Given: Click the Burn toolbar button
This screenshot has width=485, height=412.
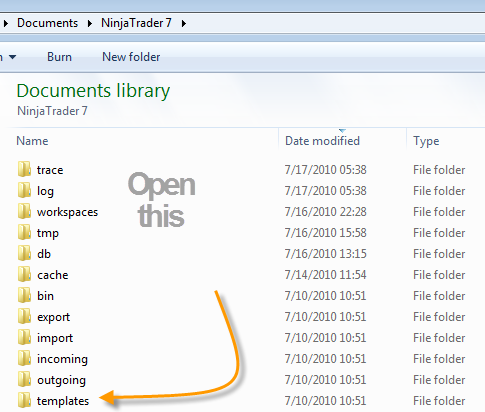Looking at the screenshot, I should tap(59, 57).
